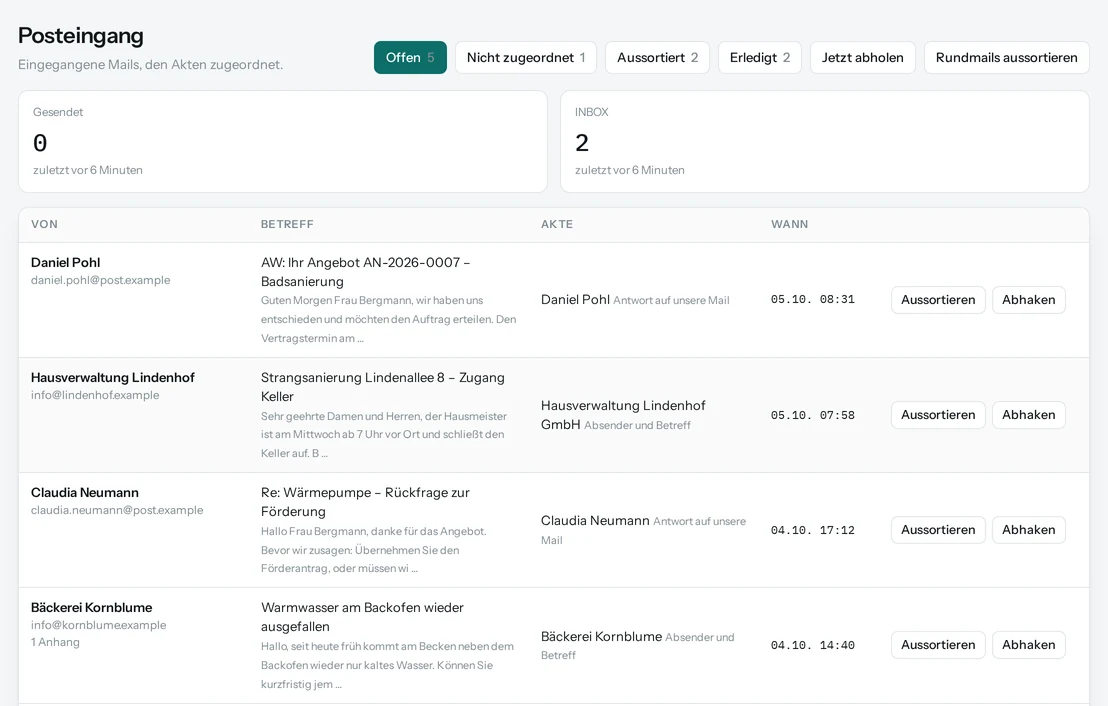Aussortieren the Daniel Pohl mail
The height and width of the screenshot is (706, 1108).
tap(938, 300)
